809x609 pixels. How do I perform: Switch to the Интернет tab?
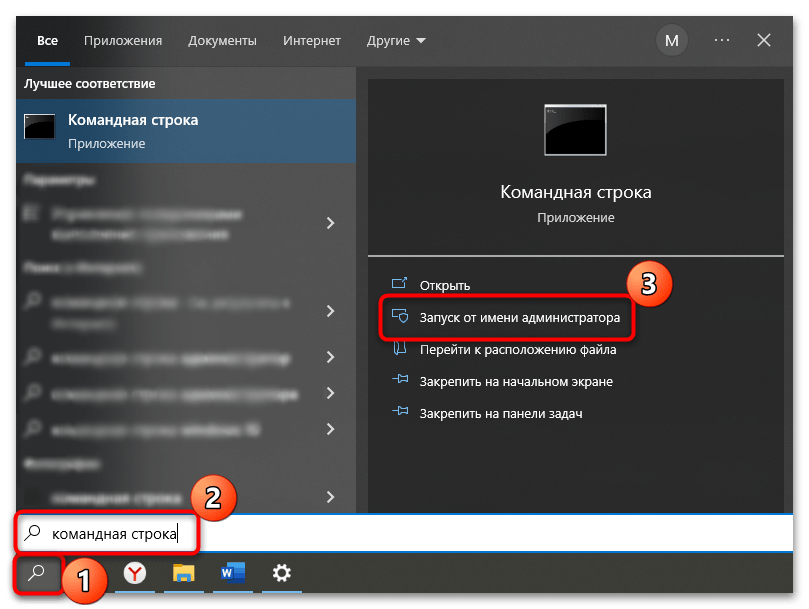coord(311,41)
